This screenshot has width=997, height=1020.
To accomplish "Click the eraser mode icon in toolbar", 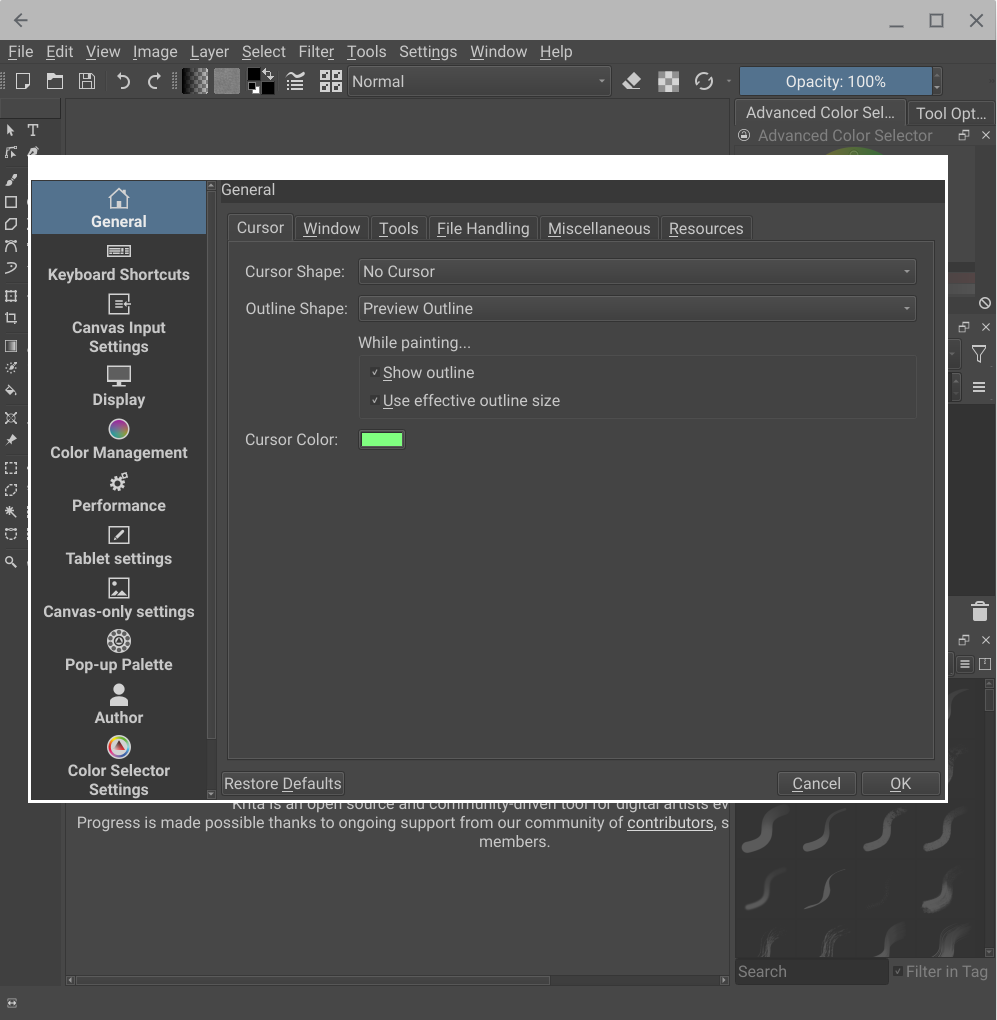I will (x=631, y=82).
